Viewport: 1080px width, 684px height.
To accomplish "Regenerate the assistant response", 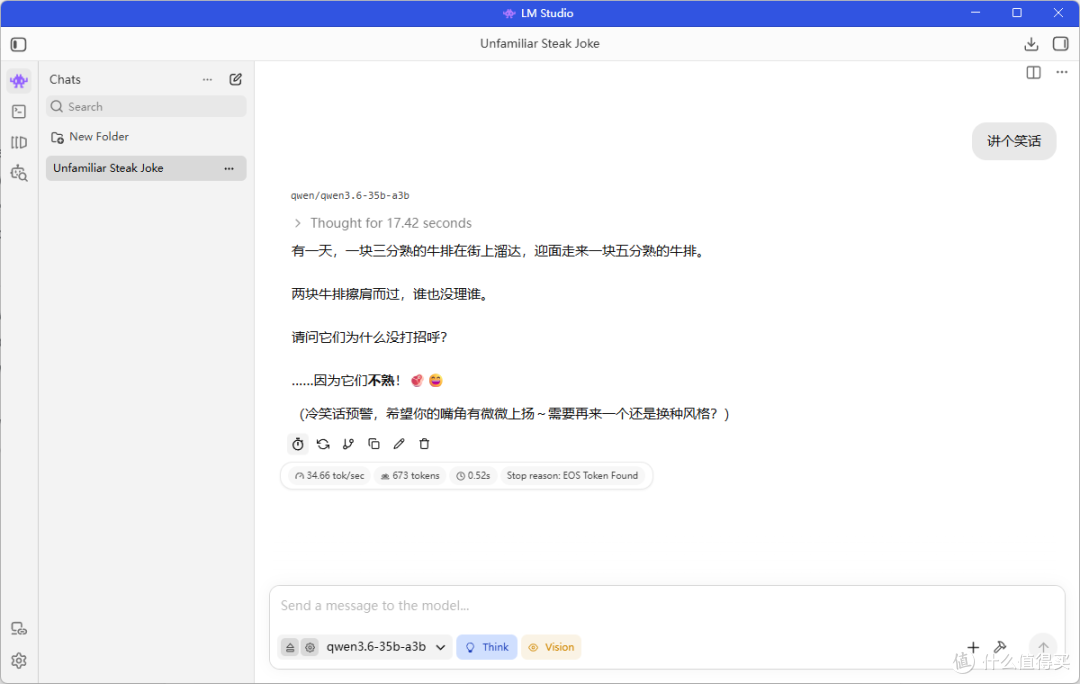I will click(323, 444).
